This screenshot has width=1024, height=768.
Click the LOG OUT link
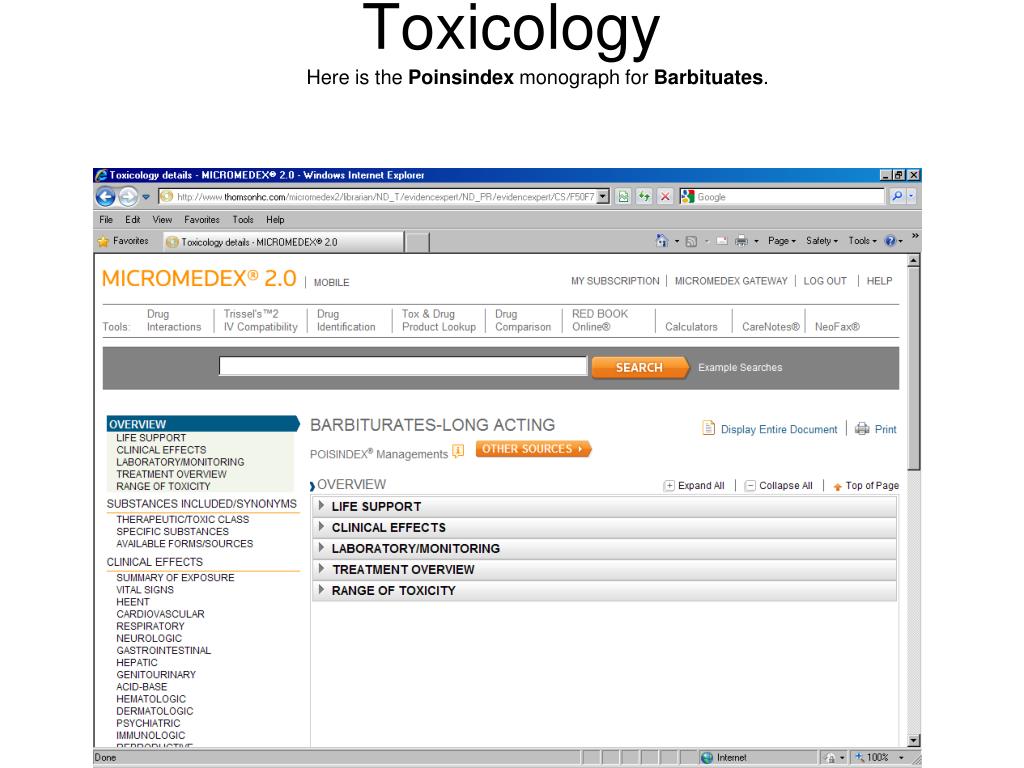[825, 281]
